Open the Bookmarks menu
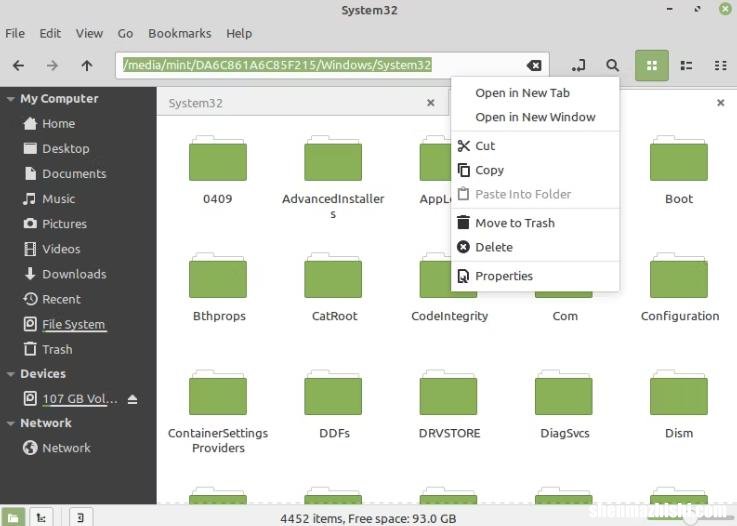This screenshot has height=526, width=737. tap(180, 33)
